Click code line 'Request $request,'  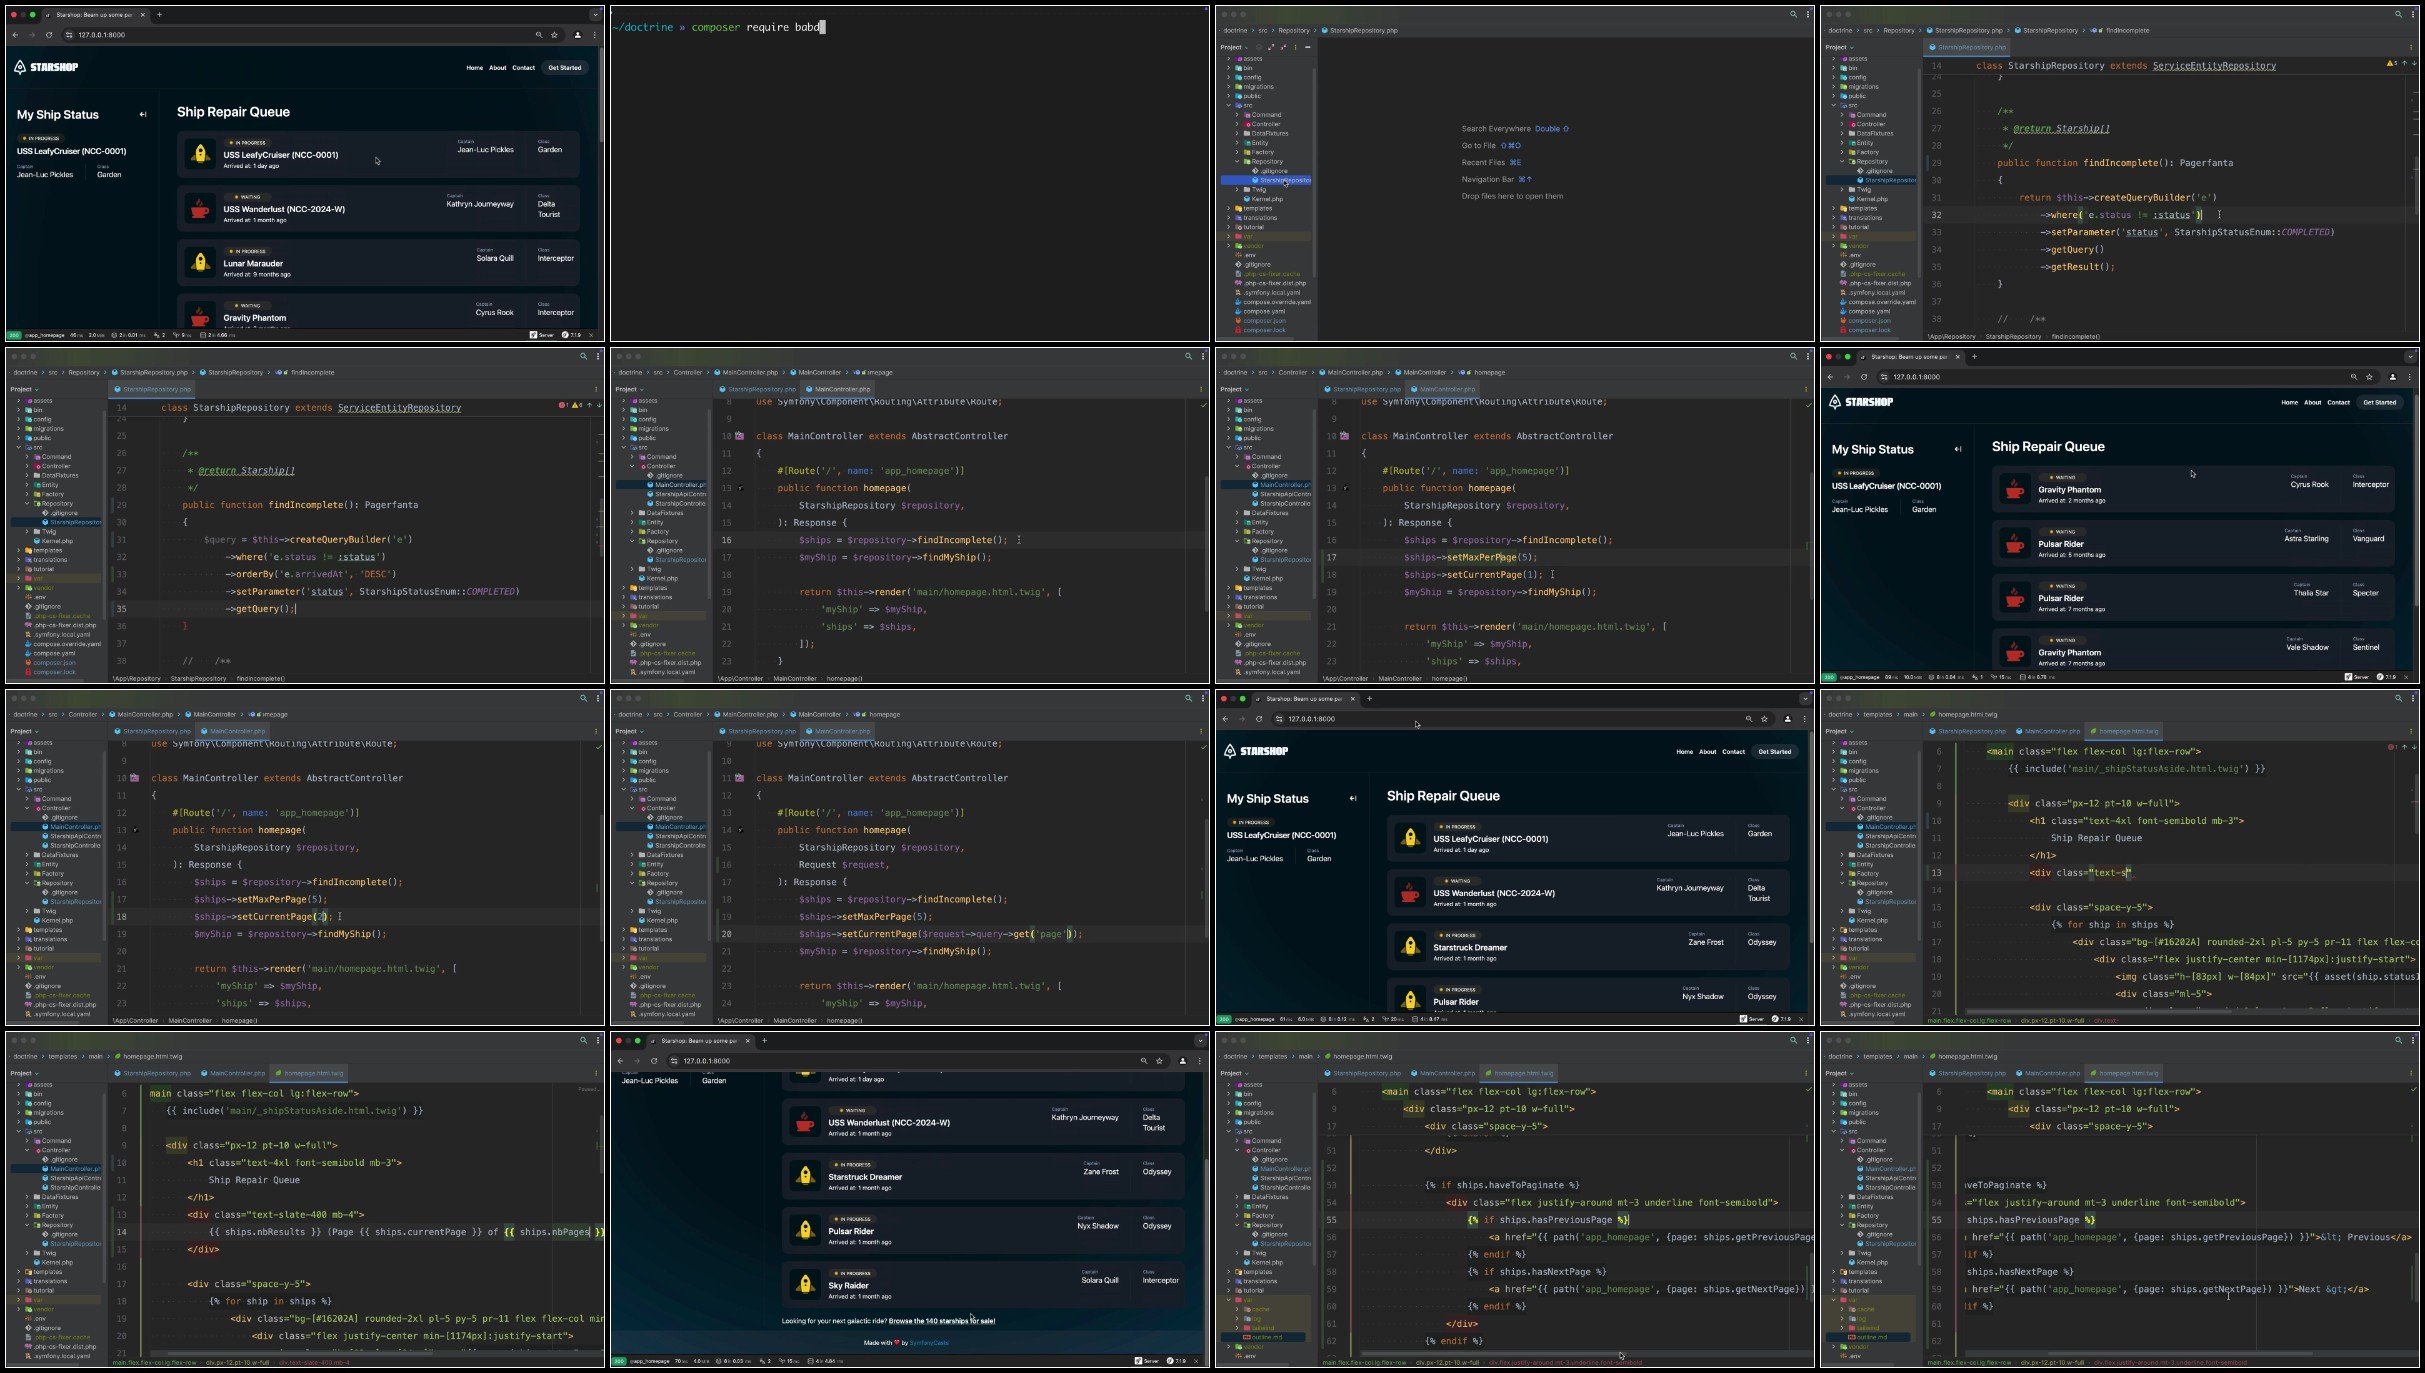(x=842, y=865)
